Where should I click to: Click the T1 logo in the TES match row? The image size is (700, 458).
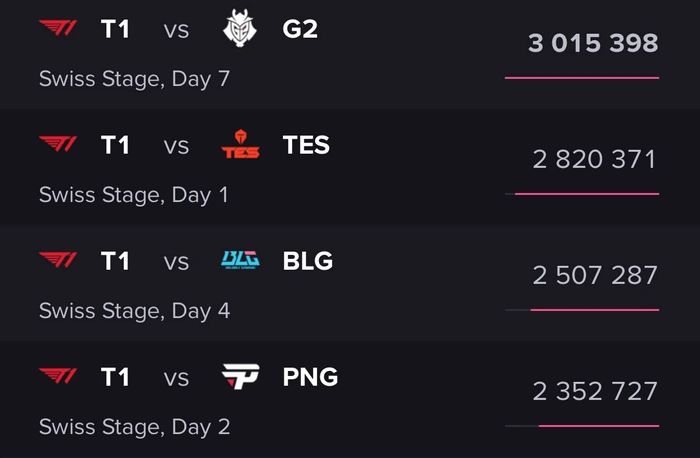tap(58, 145)
